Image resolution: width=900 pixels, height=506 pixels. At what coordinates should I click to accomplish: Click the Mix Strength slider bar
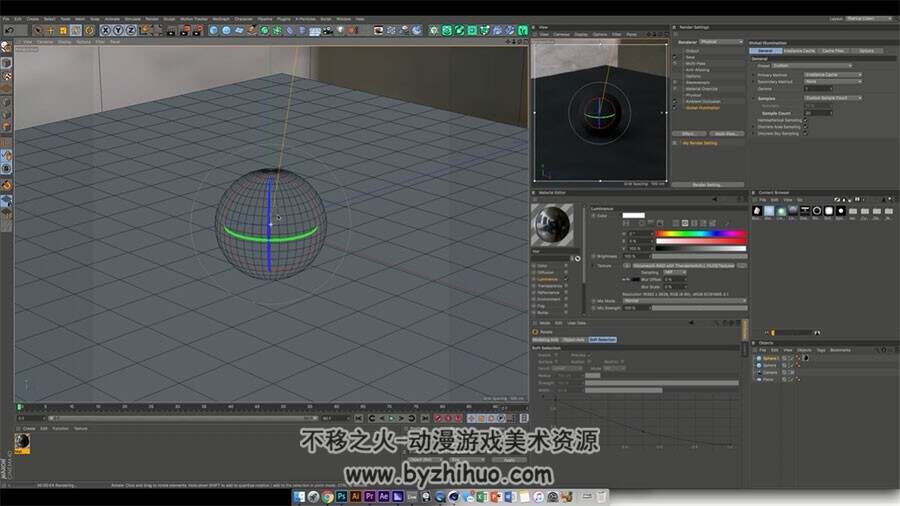click(699, 308)
